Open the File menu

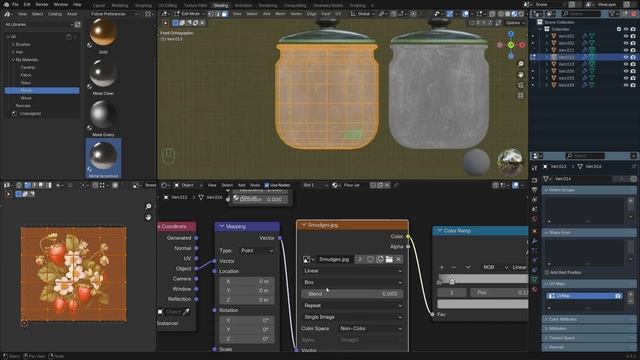click(15, 4)
